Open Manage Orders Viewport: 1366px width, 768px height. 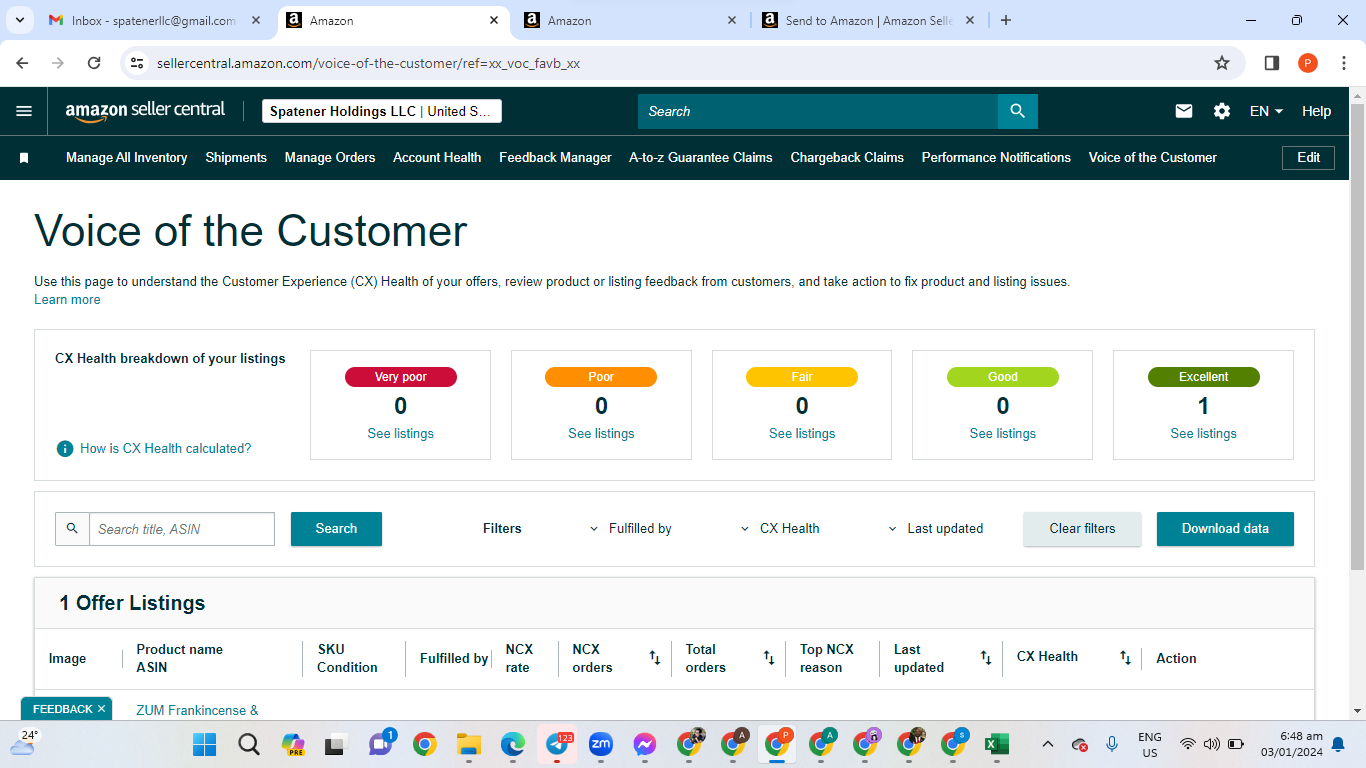pyautogui.click(x=330, y=158)
